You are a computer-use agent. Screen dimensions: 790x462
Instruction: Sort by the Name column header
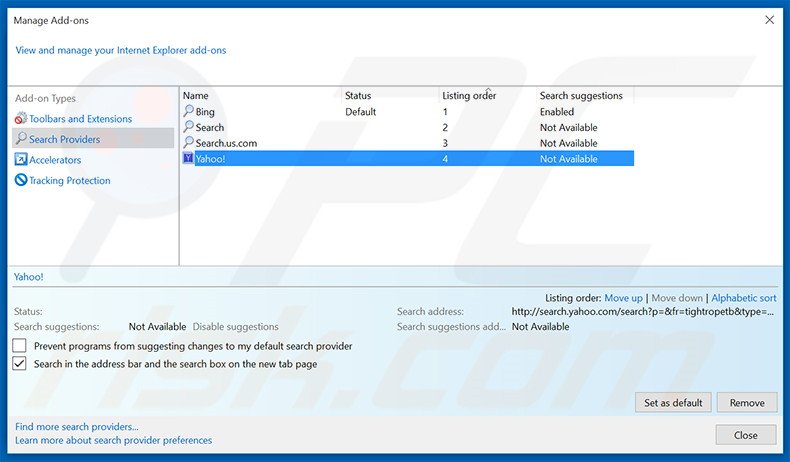195,95
